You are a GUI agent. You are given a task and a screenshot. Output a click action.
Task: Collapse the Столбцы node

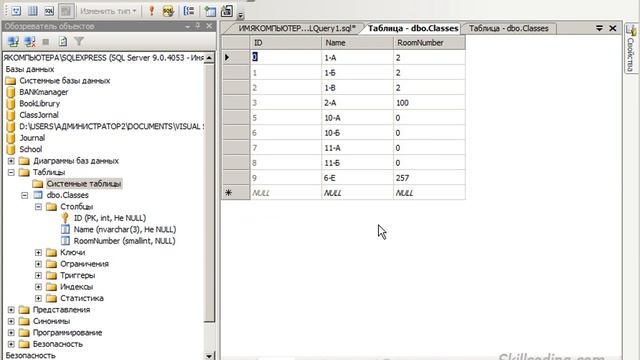click(x=38, y=207)
